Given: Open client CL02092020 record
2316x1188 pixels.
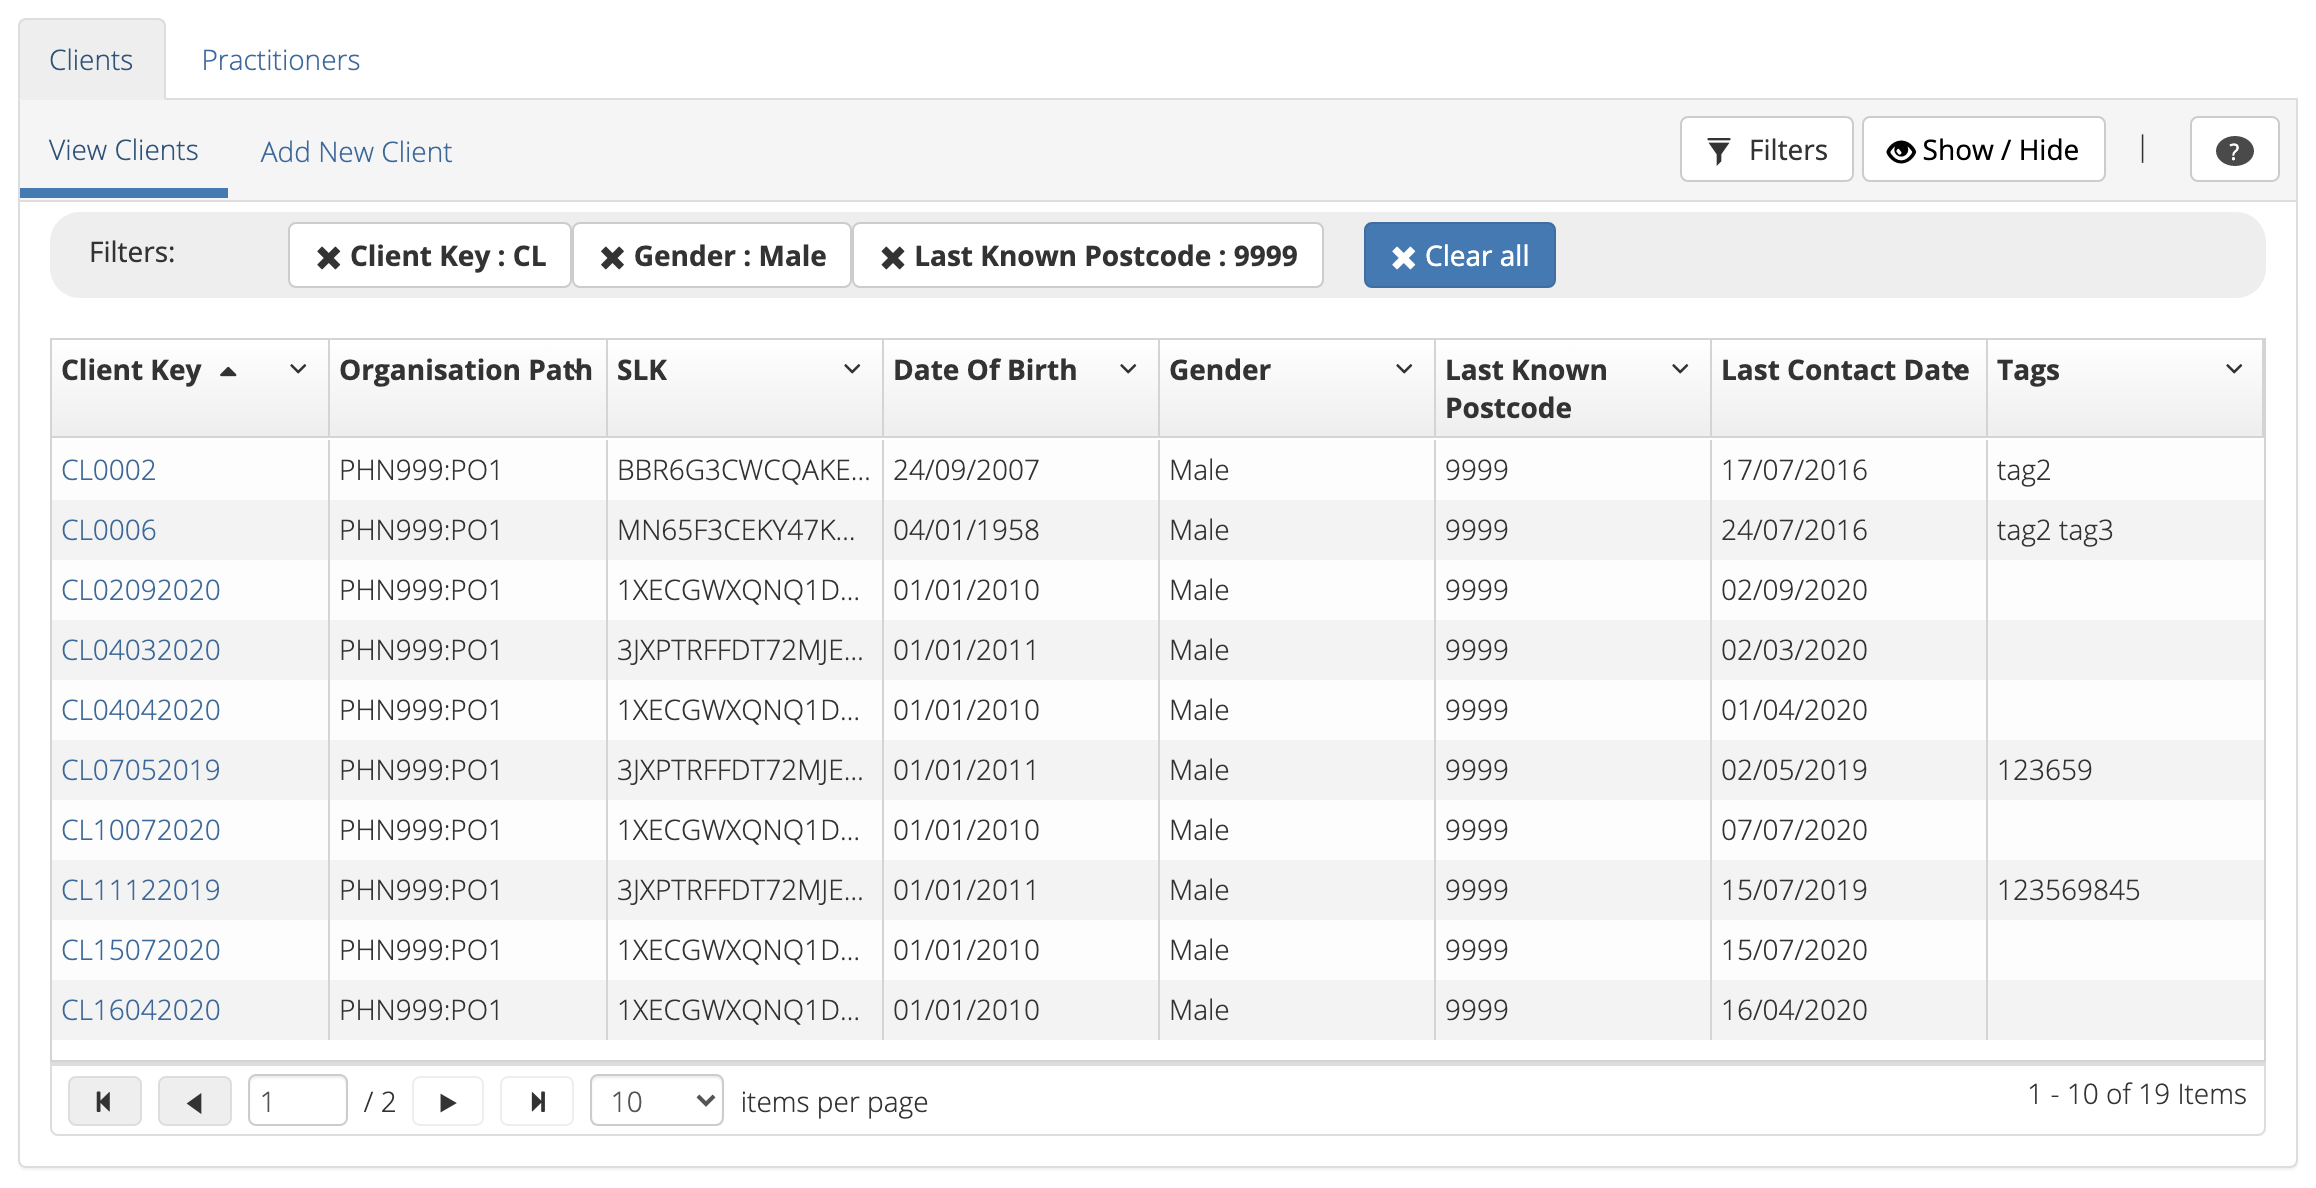Looking at the screenshot, I should coord(141,590).
